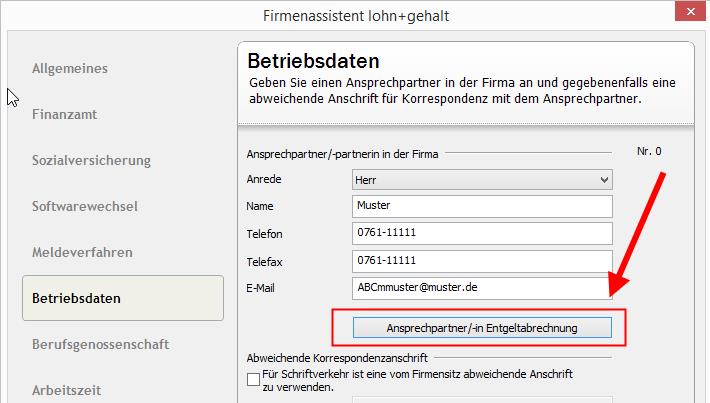
Task: Click the Telefax input field
Action: (x=482, y=260)
